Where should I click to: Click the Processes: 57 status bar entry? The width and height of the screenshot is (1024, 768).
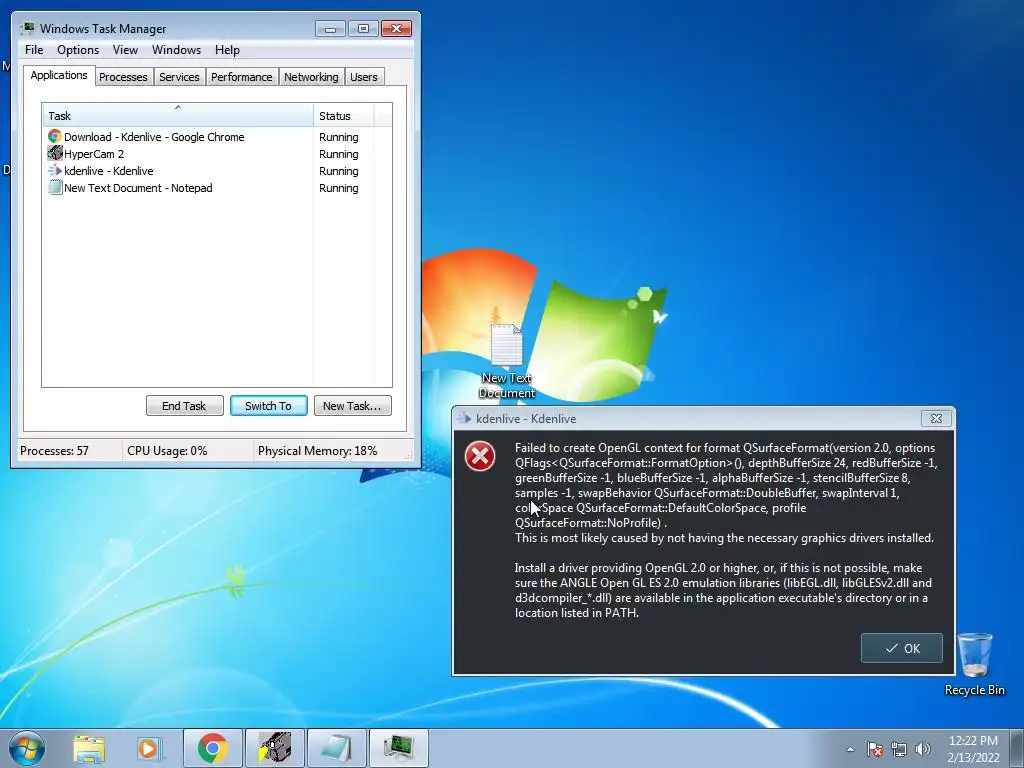(x=54, y=451)
